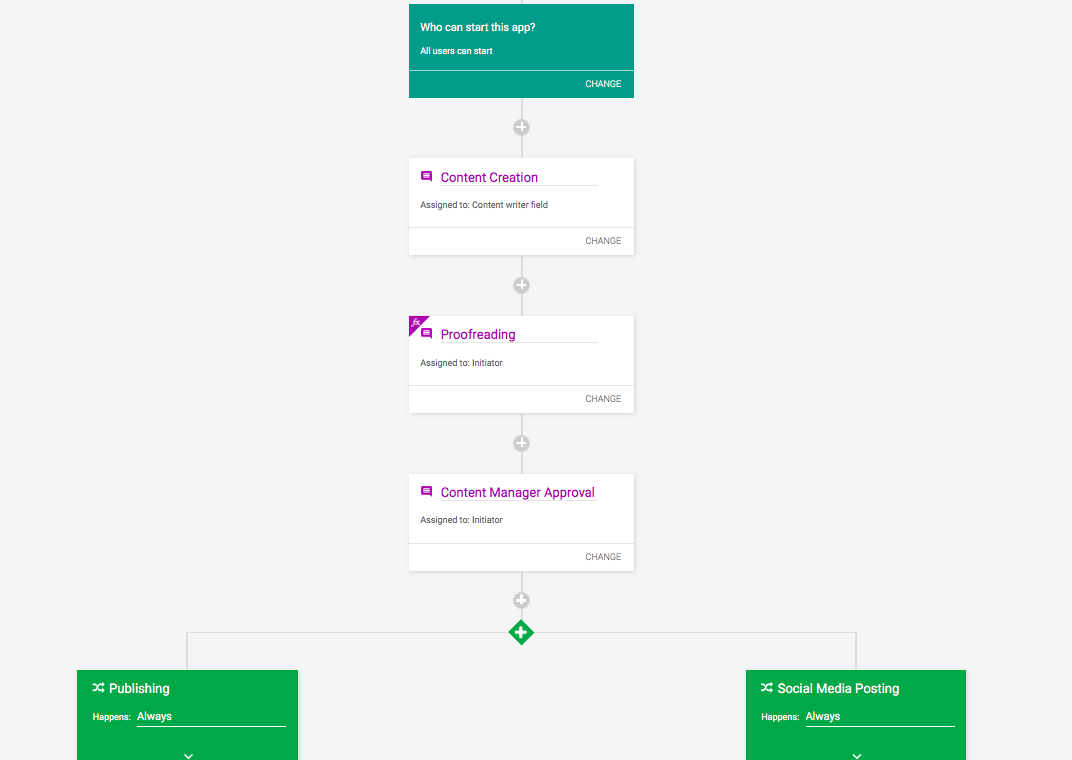Expand Social Media Posting branch with chevron

857,755
